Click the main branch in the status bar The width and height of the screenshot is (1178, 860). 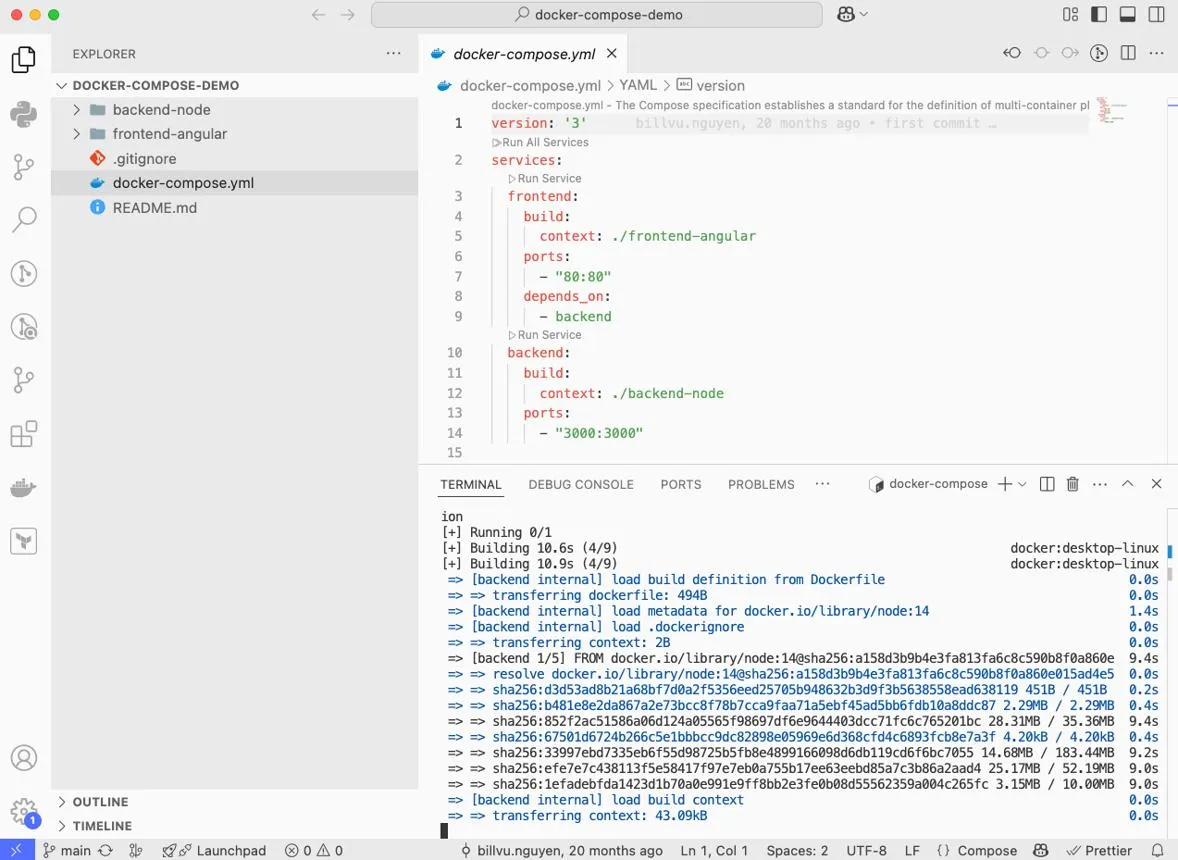67,850
